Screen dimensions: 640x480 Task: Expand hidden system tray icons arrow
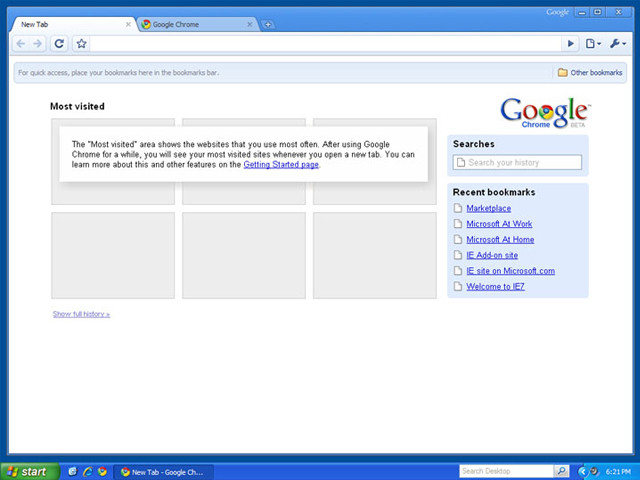582,472
